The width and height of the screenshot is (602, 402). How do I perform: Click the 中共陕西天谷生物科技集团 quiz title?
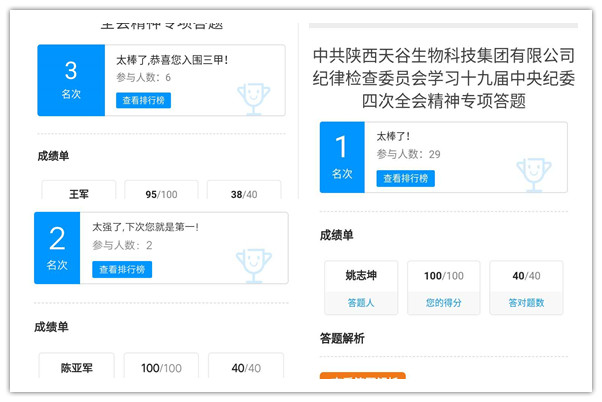[x=444, y=77]
